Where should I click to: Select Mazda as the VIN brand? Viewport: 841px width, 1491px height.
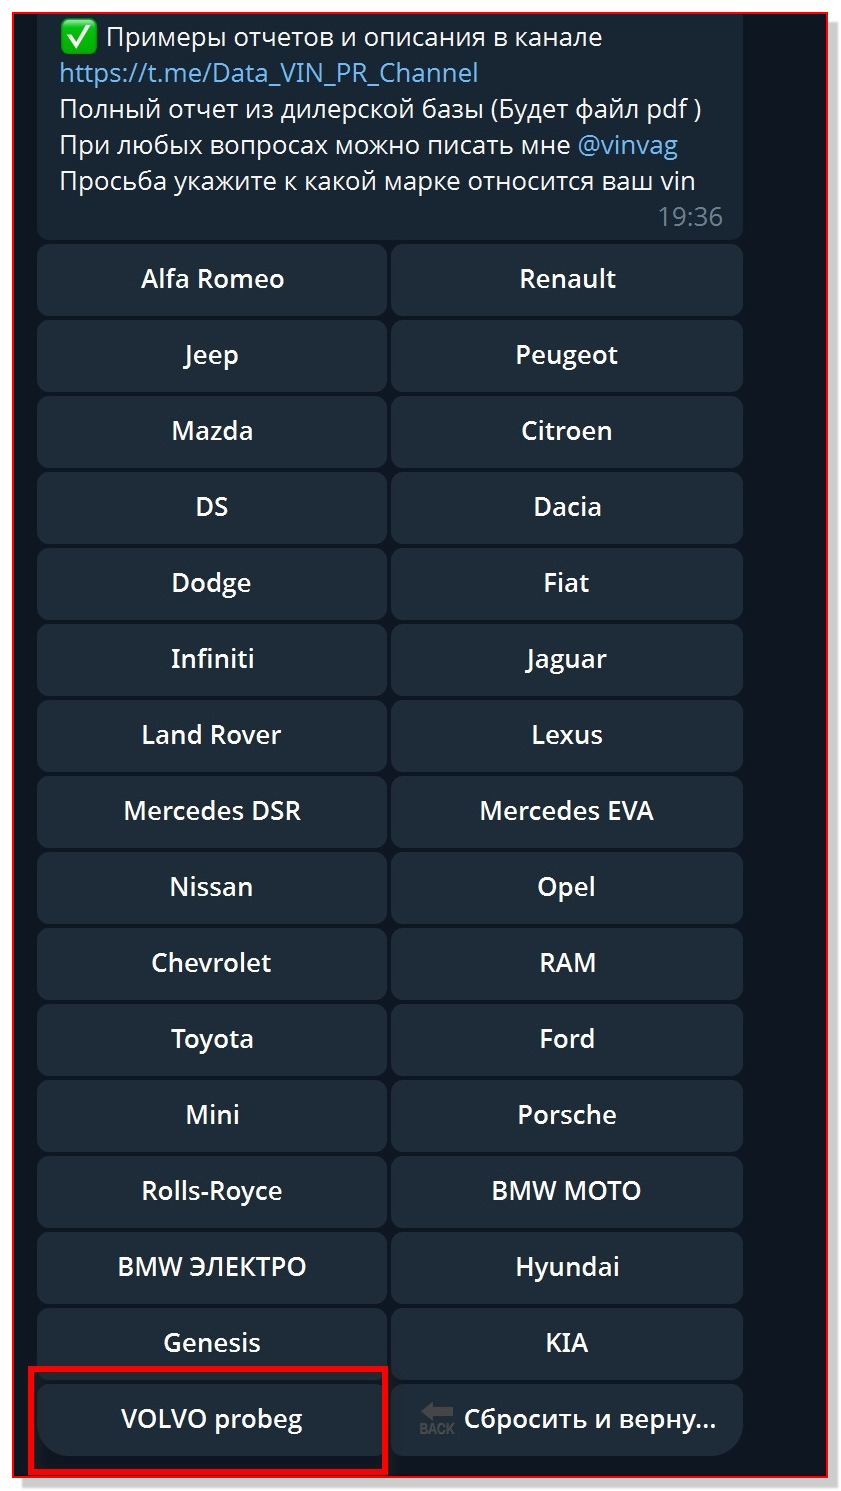[212, 431]
